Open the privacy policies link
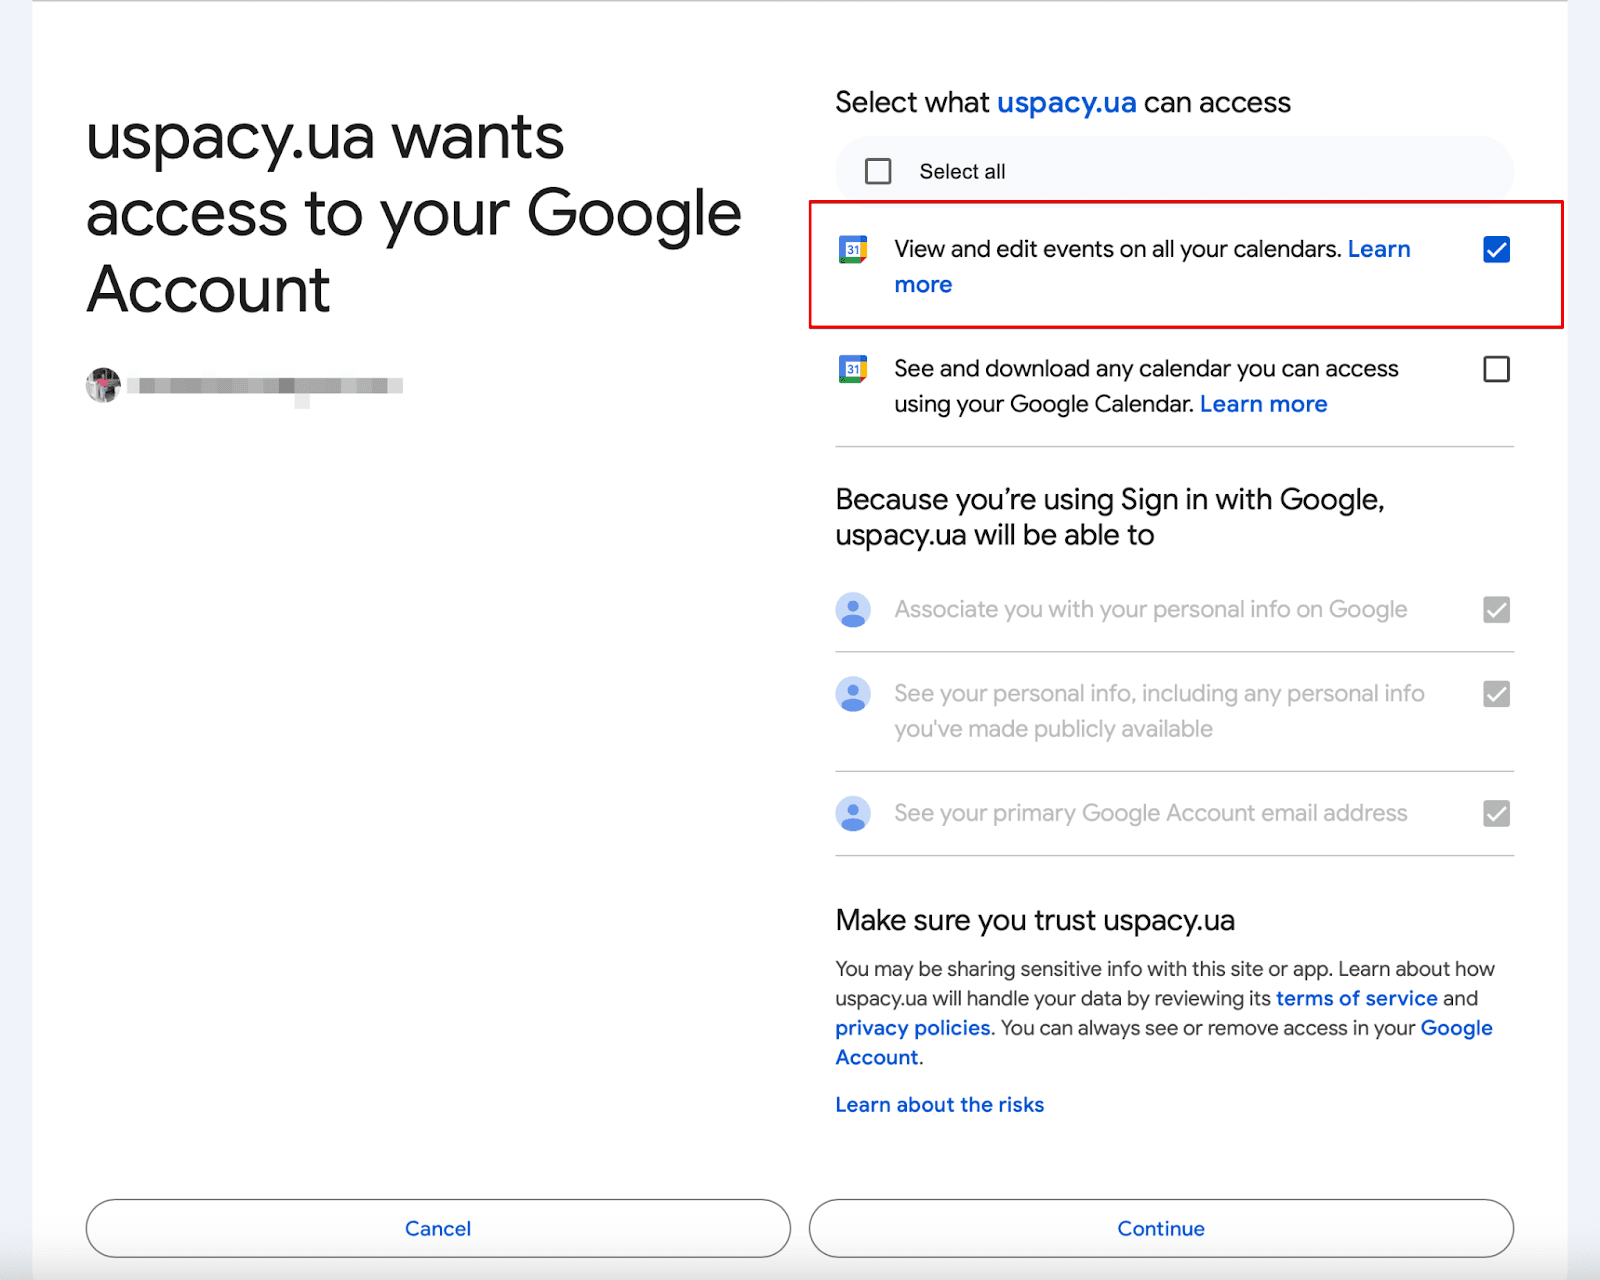 pos(912,1028)
